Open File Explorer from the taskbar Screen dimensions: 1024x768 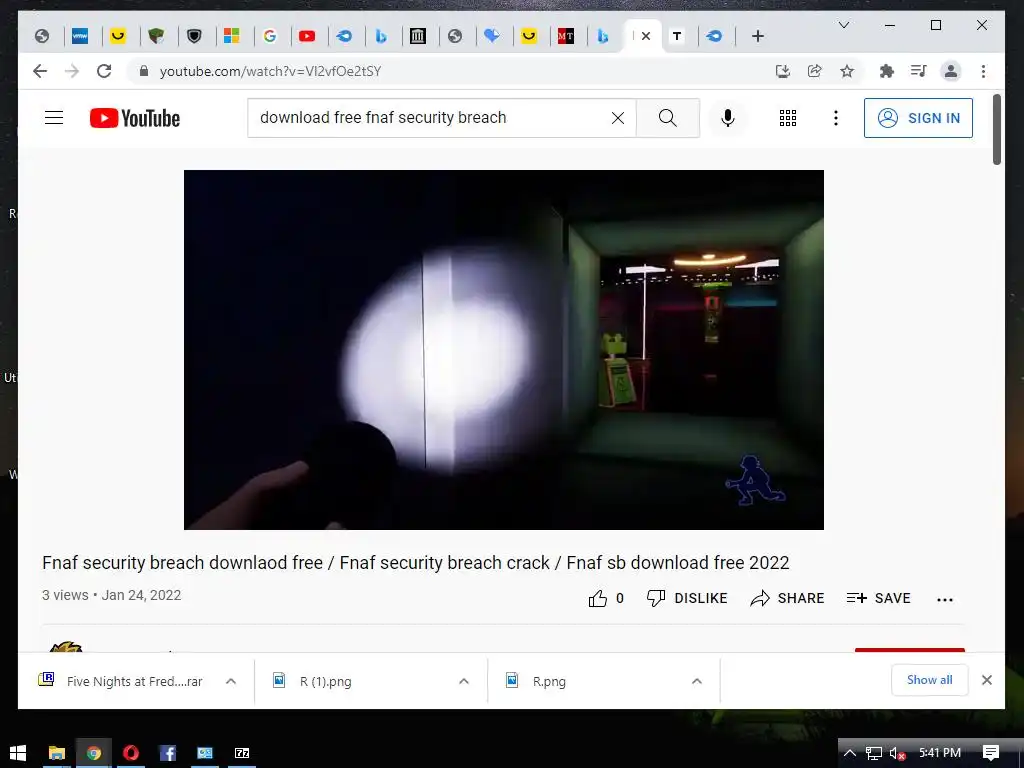(x=57, y=753)
